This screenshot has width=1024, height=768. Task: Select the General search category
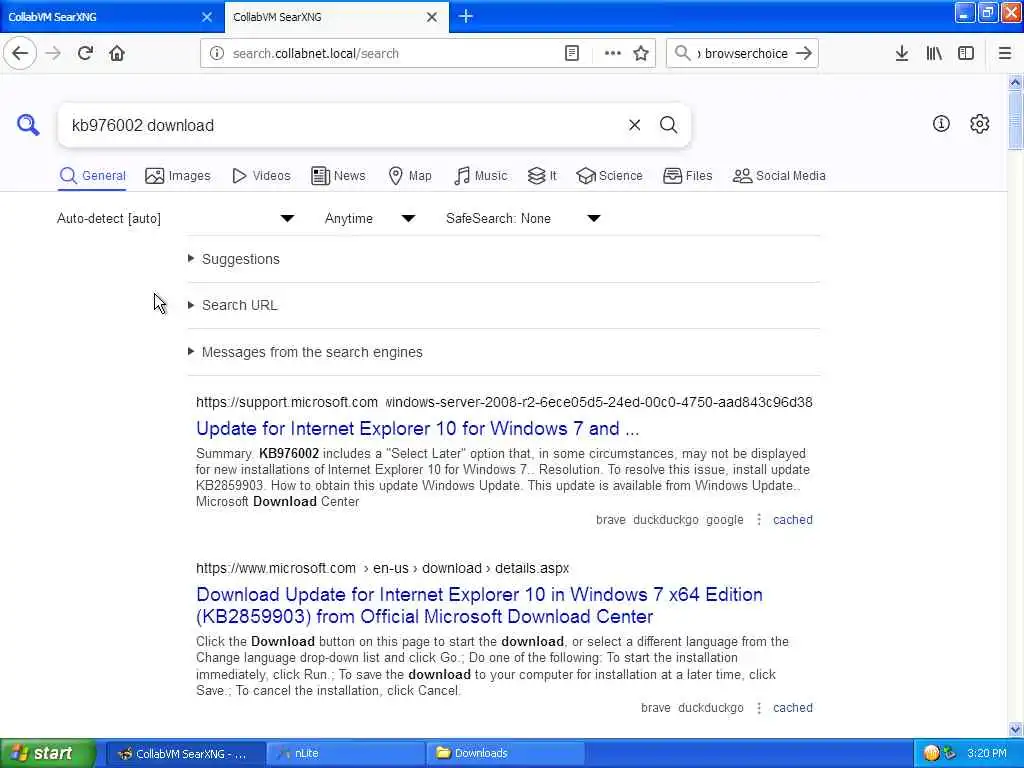[92, 176]
